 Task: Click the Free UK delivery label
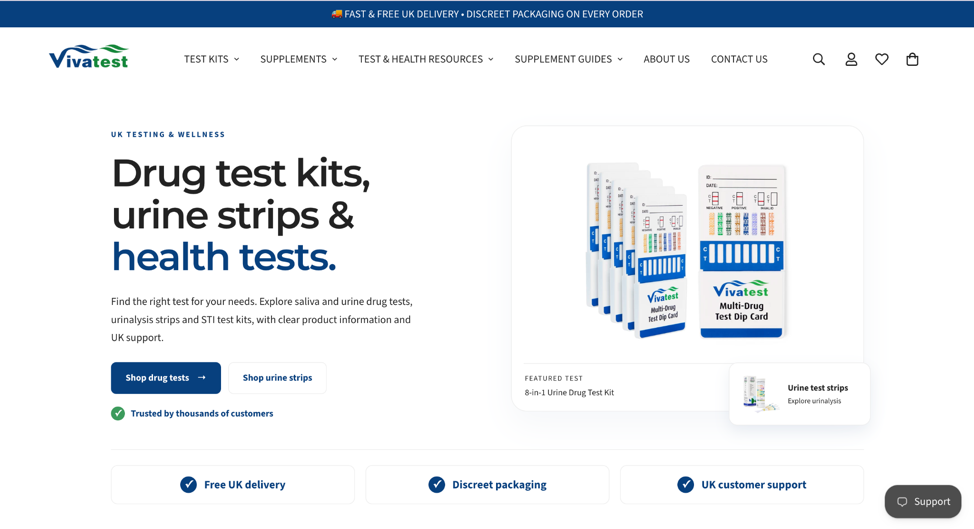pos(245,484)
